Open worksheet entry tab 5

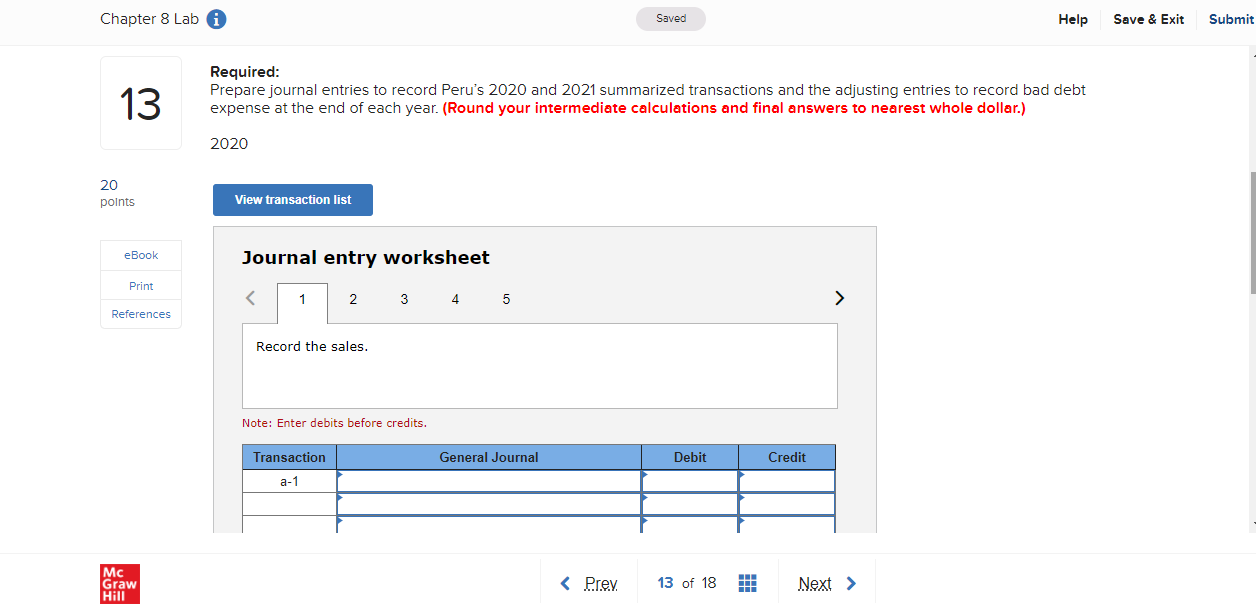(506, 298)
